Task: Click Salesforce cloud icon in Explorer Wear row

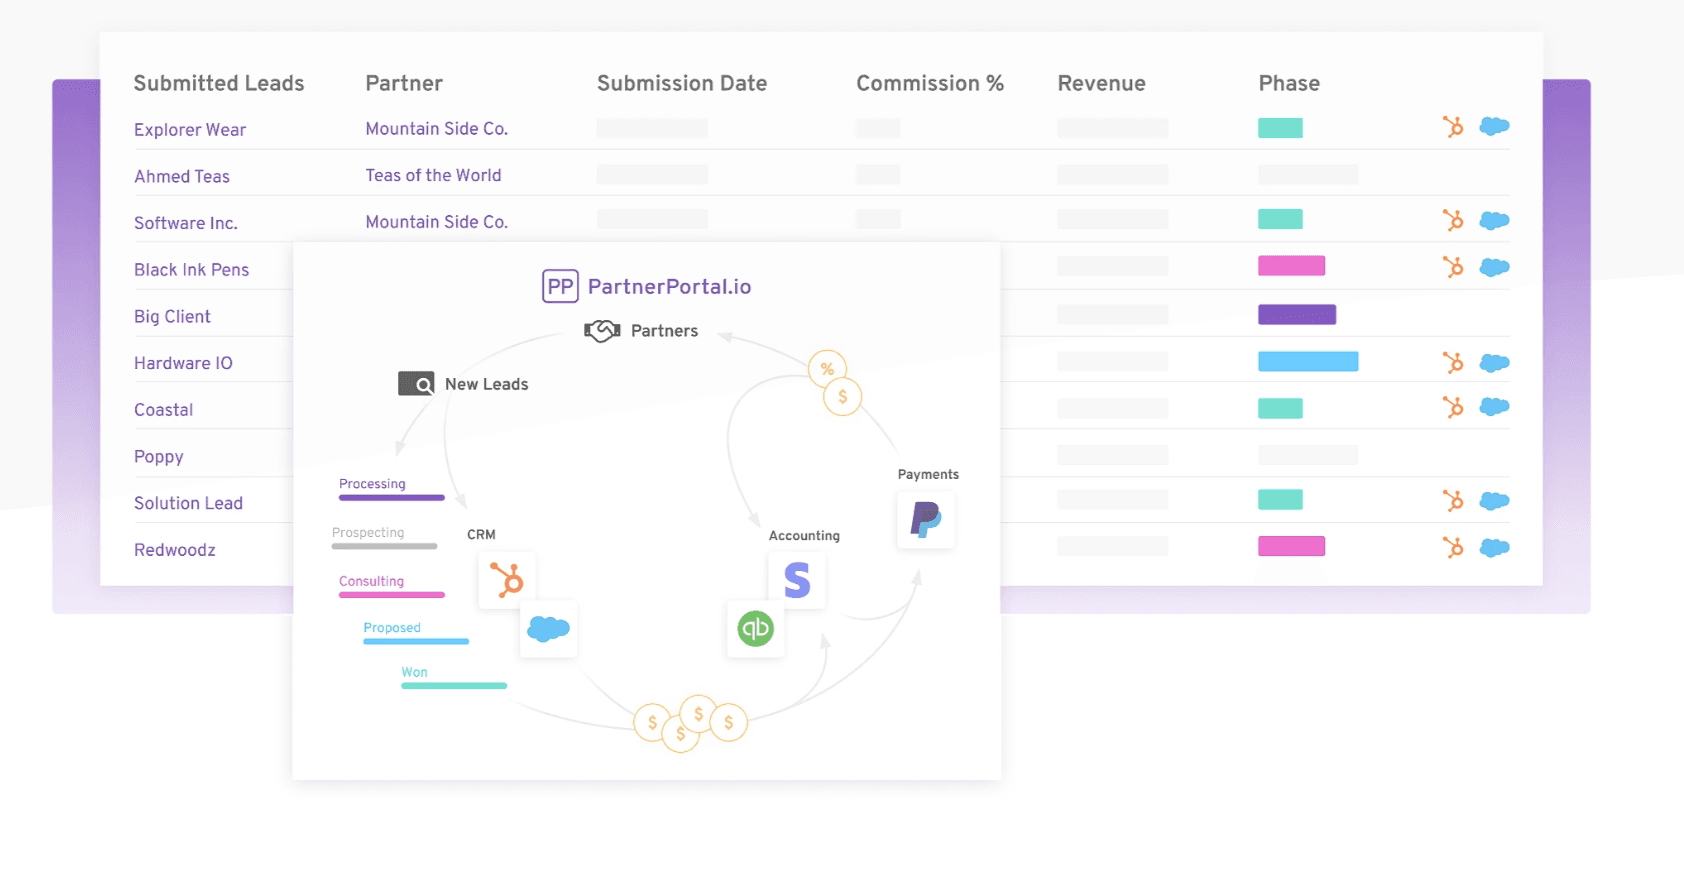Action: (x=1494, y=126)
